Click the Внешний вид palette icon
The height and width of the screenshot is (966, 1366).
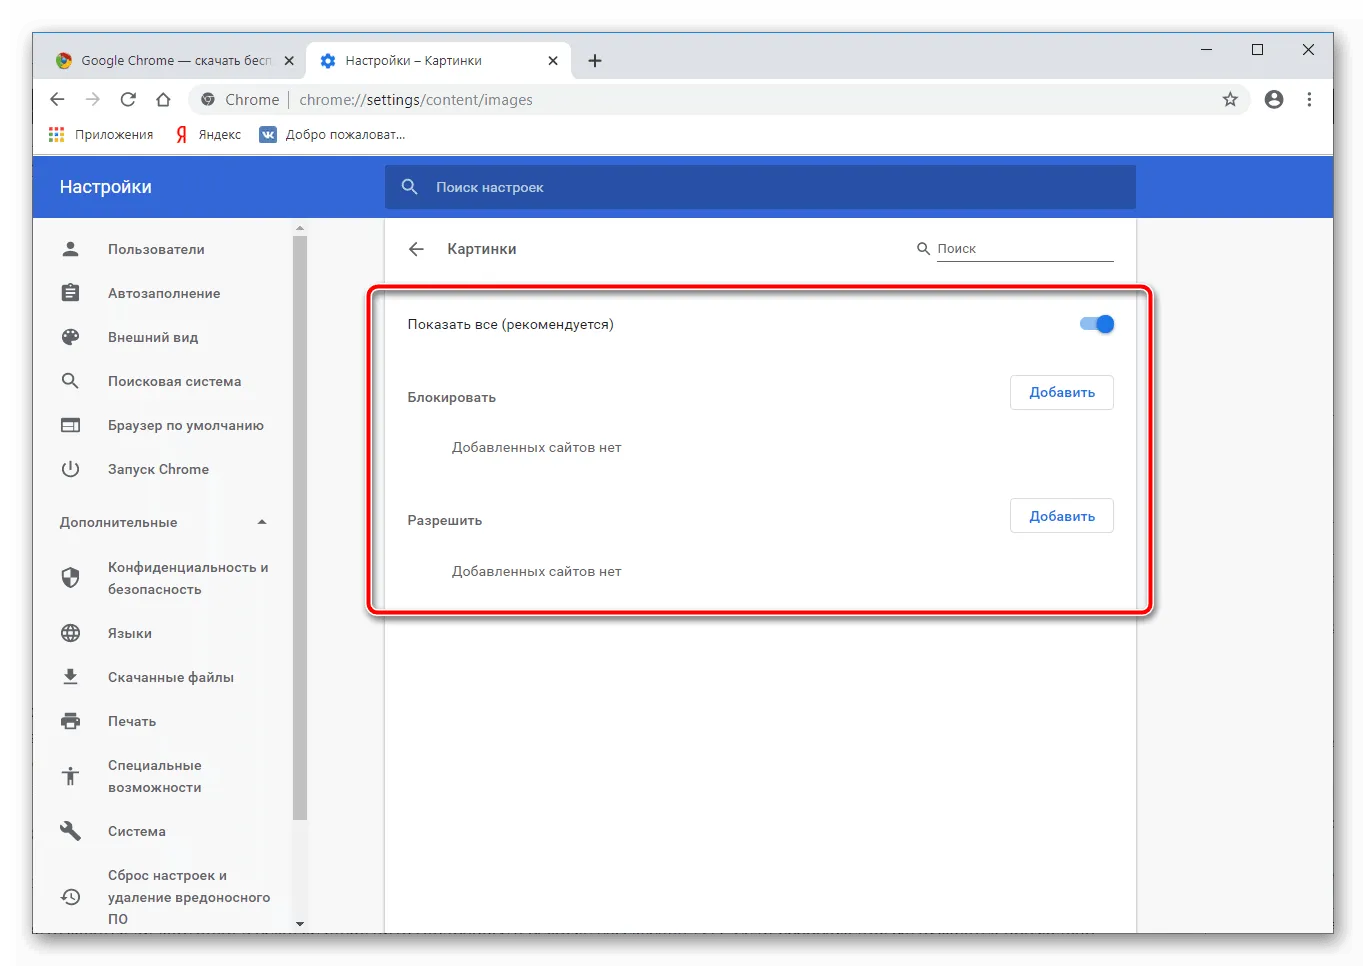point(70,337)
